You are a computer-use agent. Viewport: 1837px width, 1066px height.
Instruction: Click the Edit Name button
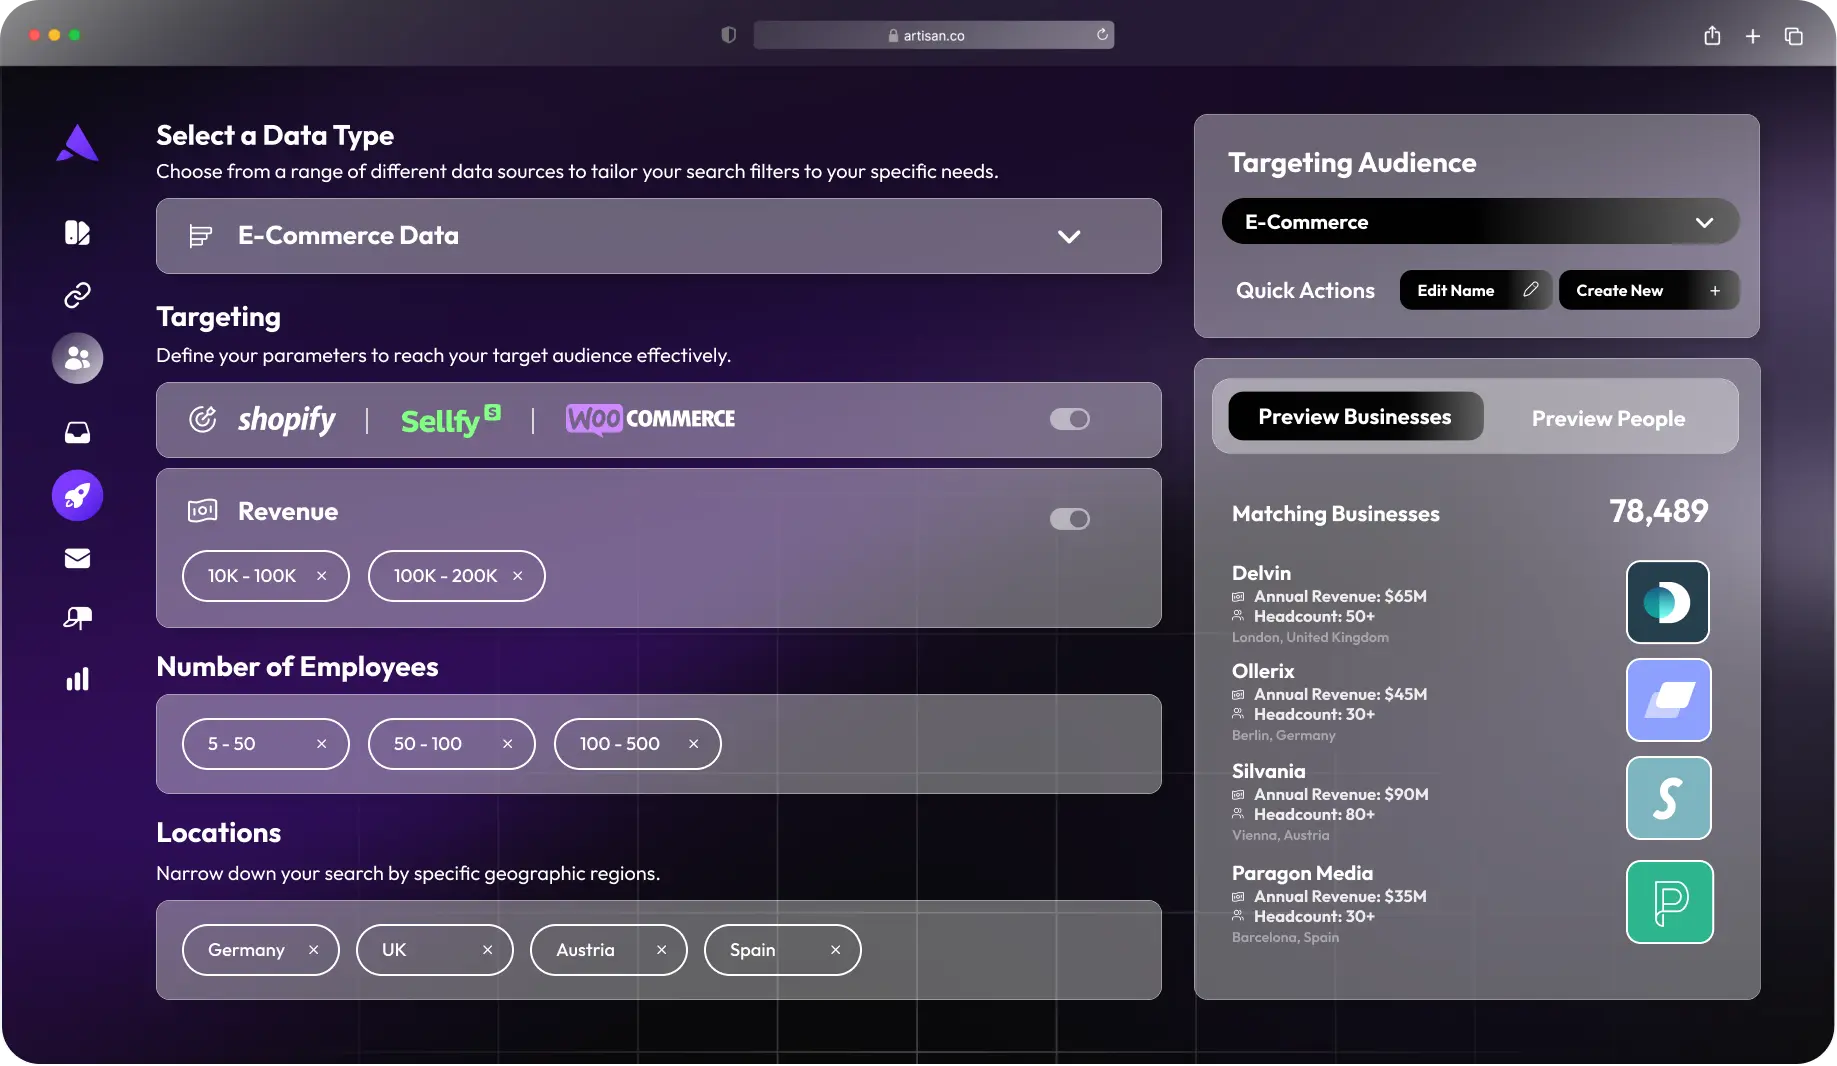tap(1475, 290)
